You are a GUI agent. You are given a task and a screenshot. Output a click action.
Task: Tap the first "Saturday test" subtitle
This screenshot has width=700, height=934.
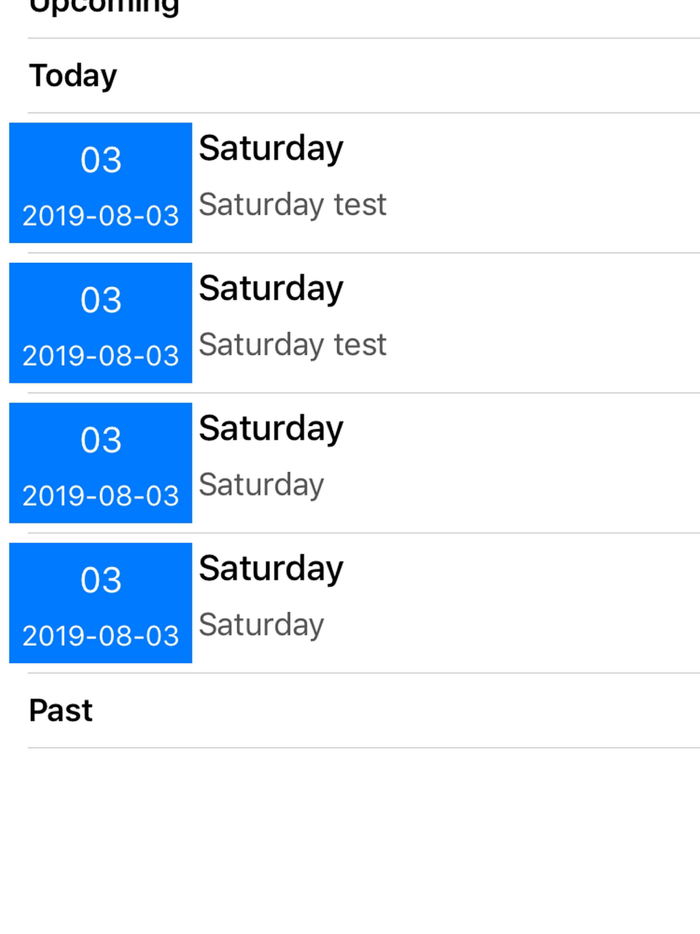point(292,205)
